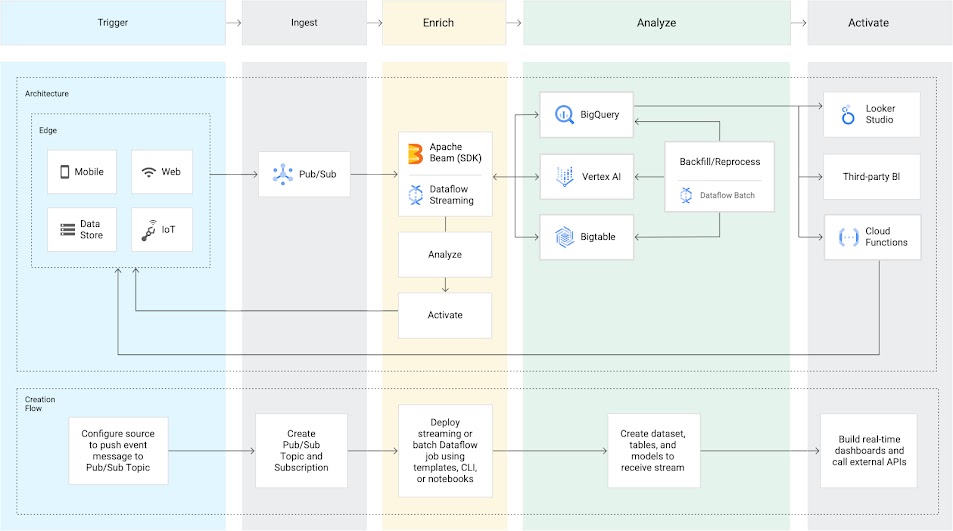Click the Apache Beam (SDK) label
Viewport: 953px width, 531px height.
[455, 152]
